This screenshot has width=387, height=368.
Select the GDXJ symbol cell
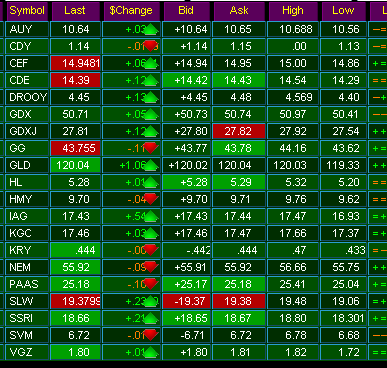tap(27, 131)
